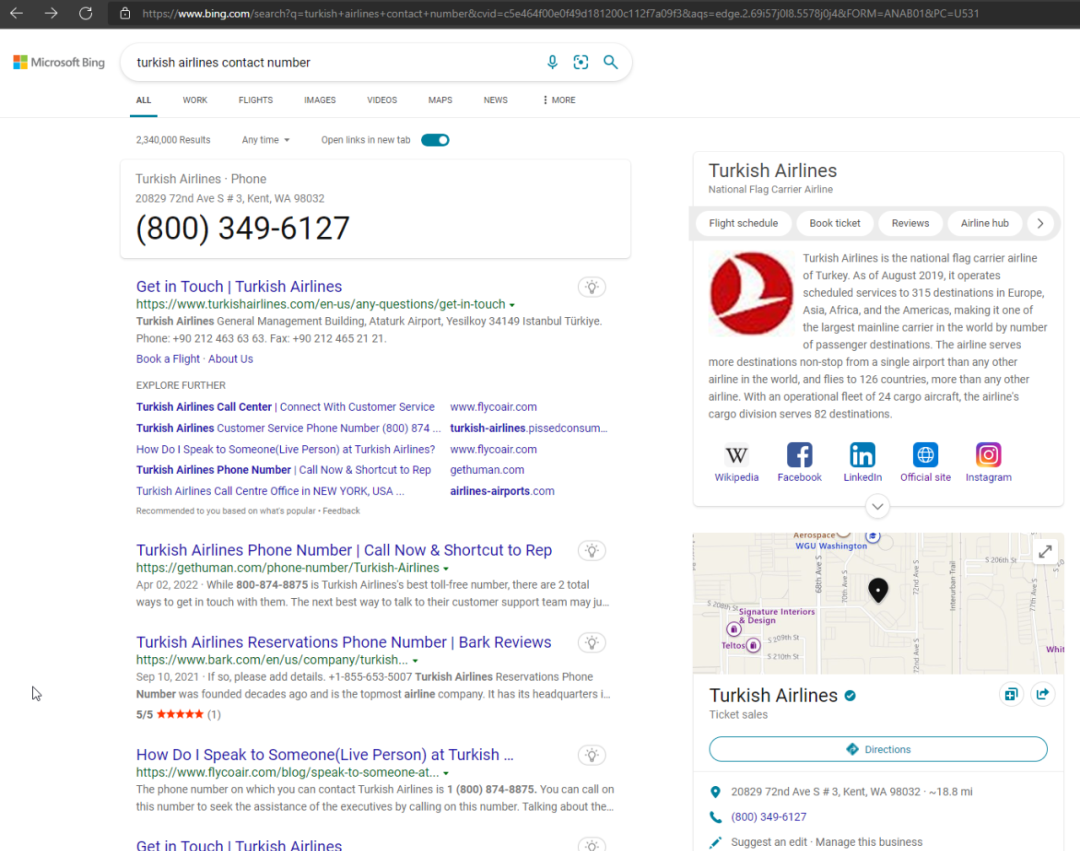Open How Do I Speak to Someone result
This screenshot has width=1080, height=851.
pos(324,755)
